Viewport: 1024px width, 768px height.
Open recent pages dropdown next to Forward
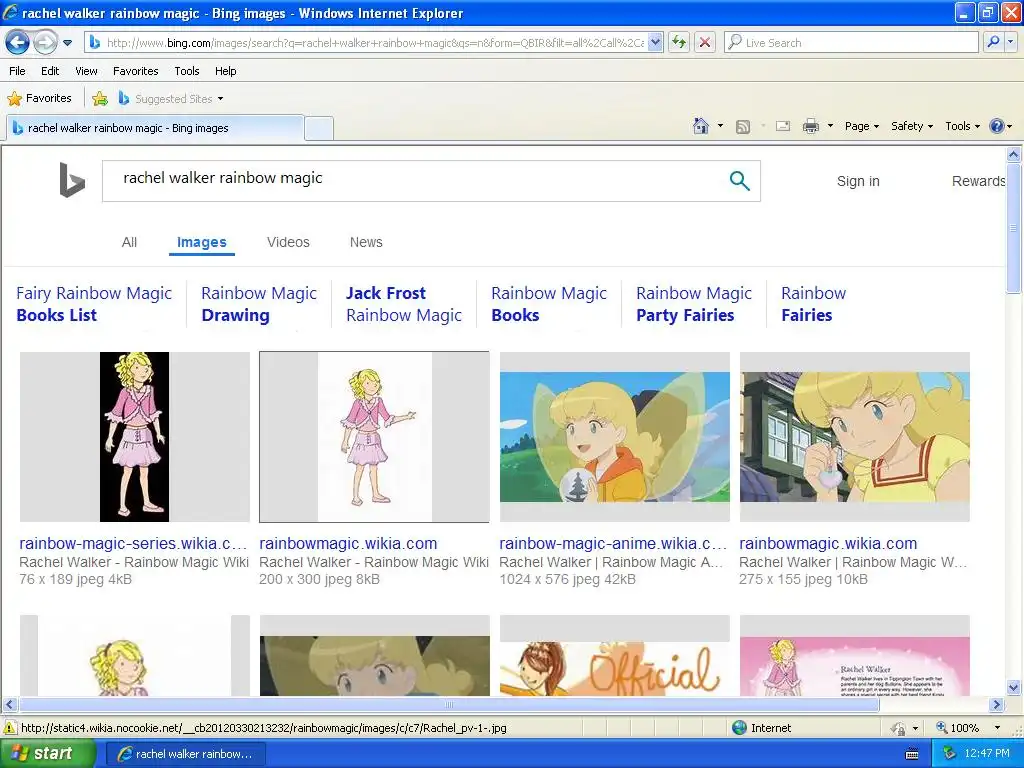67,43
